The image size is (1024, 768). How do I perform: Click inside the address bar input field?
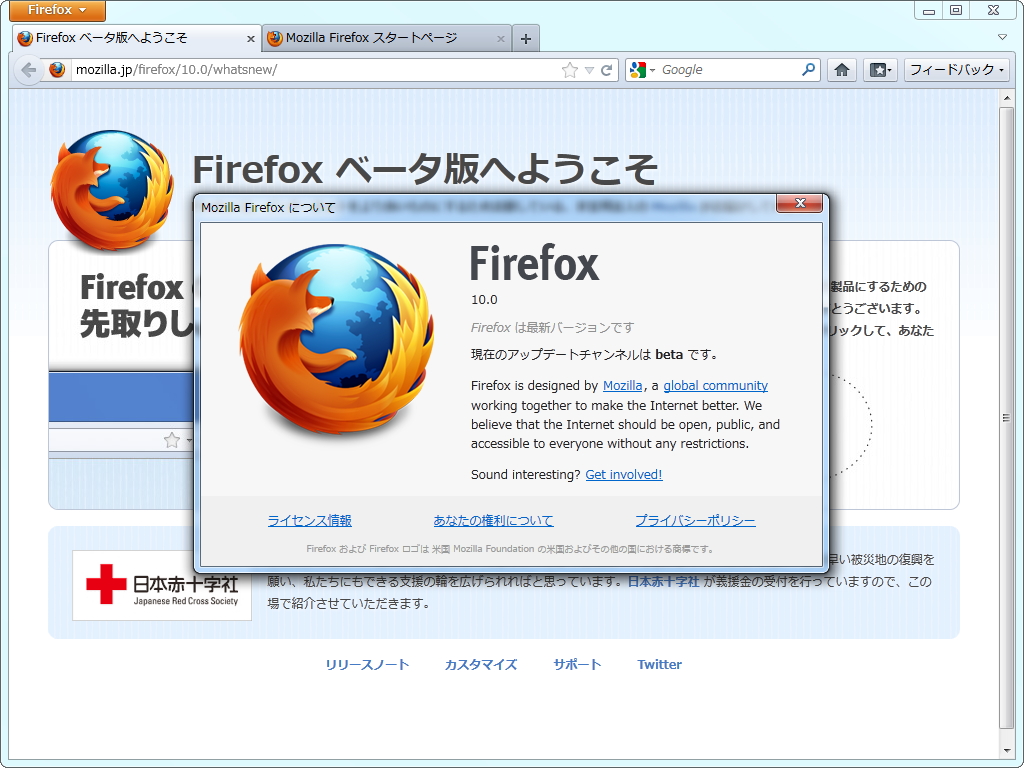(x=300, y=69)
